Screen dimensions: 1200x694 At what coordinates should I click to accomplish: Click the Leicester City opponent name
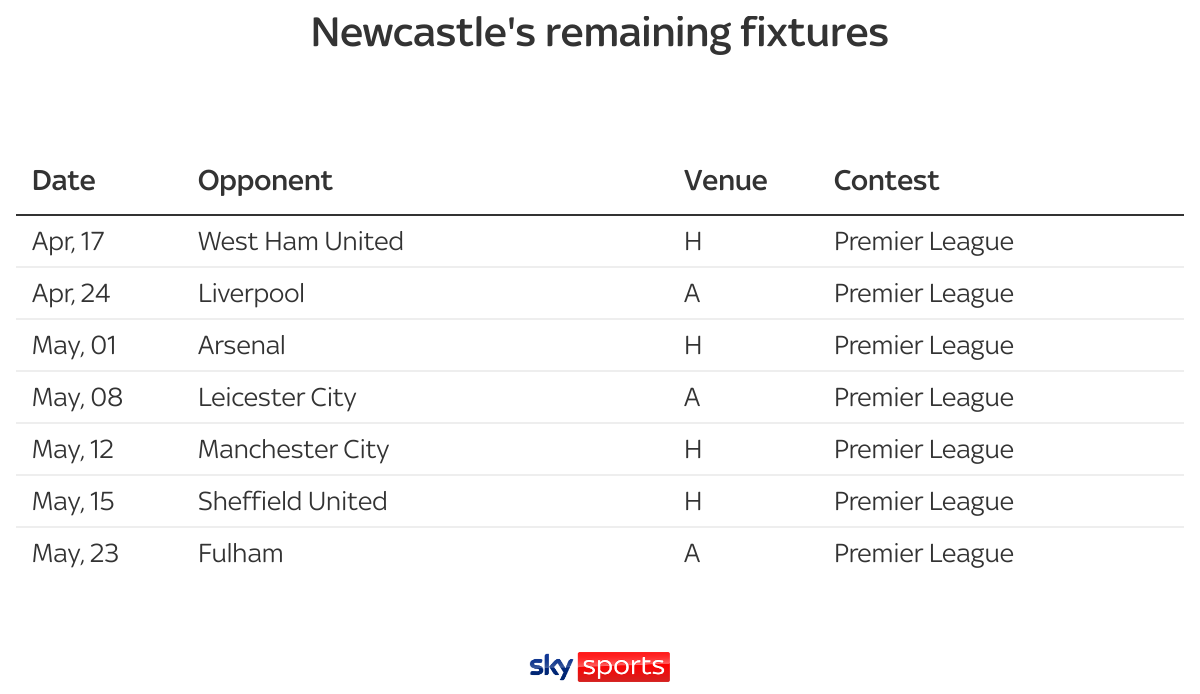pos(277,397)
